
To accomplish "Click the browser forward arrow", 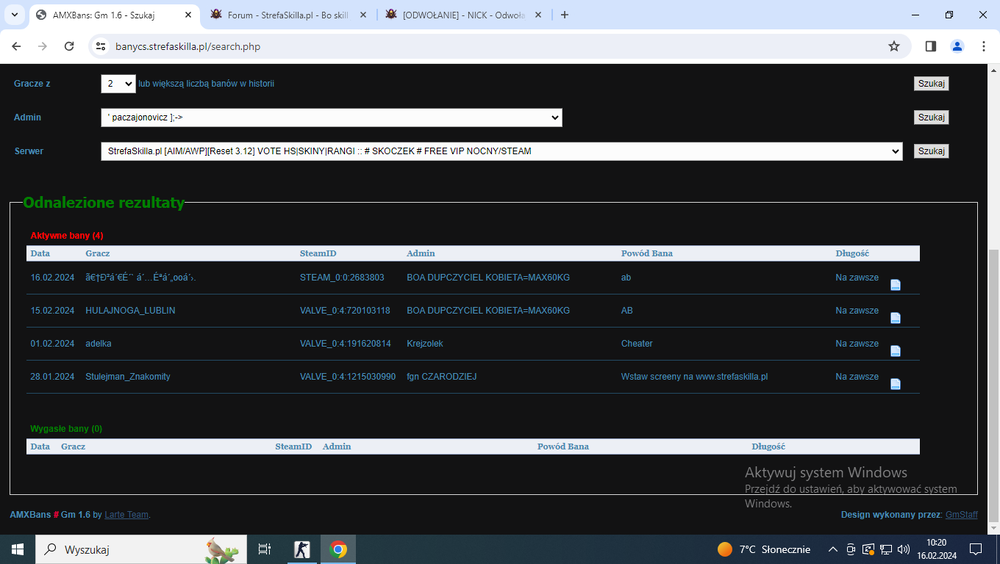I will click(x=43, y=46).
